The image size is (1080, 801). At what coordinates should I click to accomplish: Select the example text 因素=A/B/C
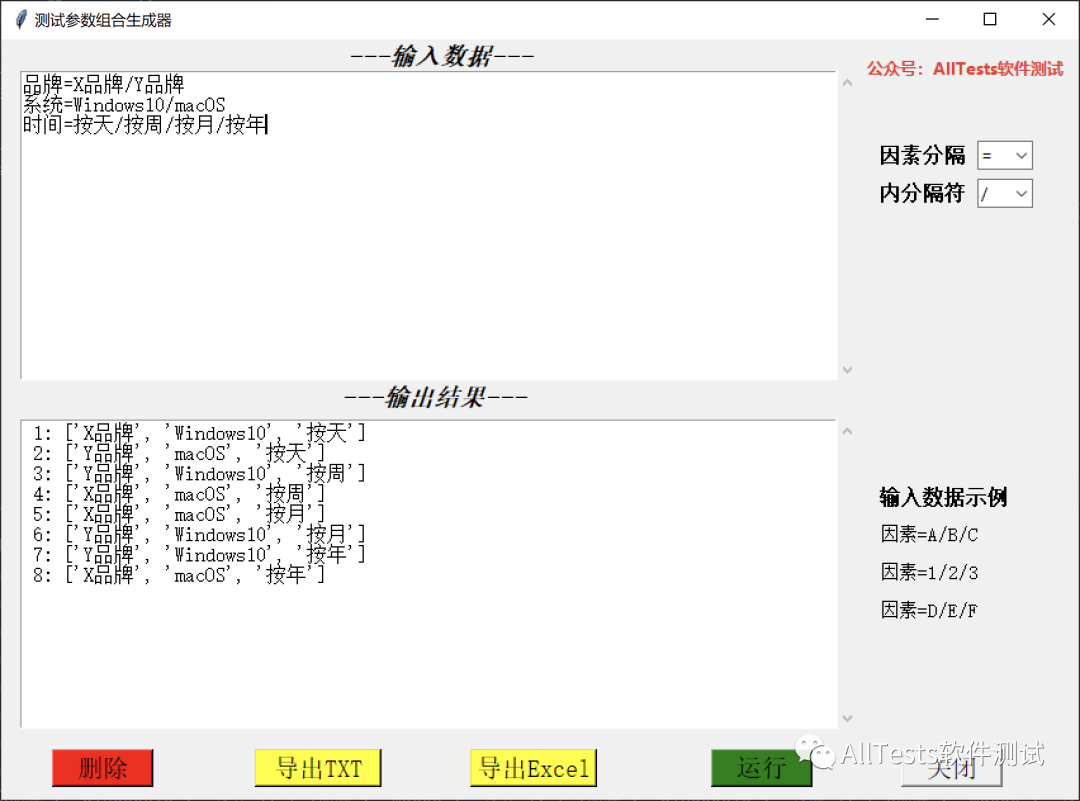pos(929,535)
